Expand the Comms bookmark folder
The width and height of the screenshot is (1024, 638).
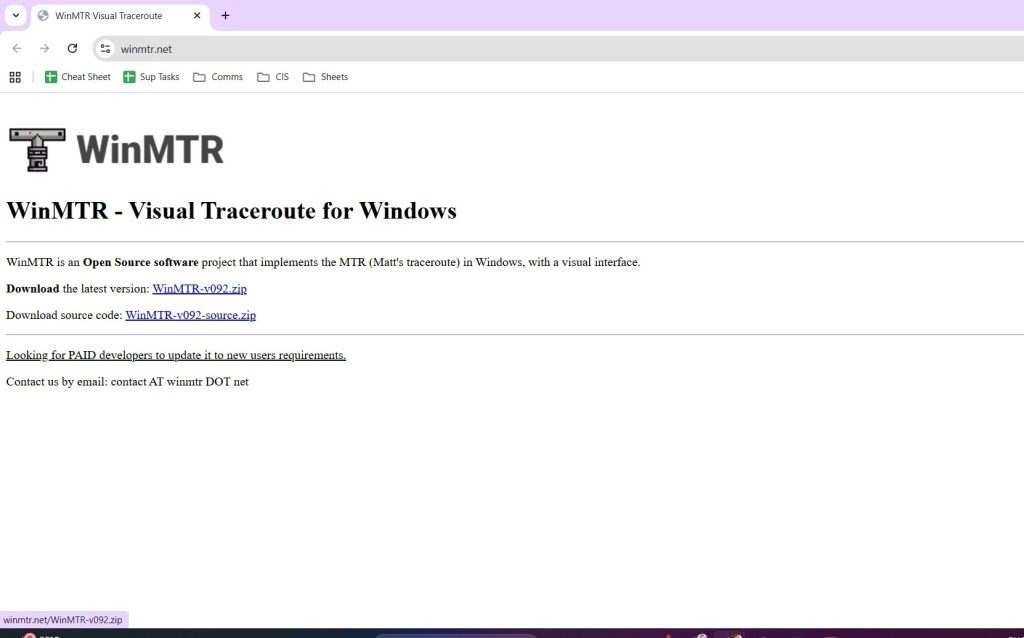[x=218, y=77]
